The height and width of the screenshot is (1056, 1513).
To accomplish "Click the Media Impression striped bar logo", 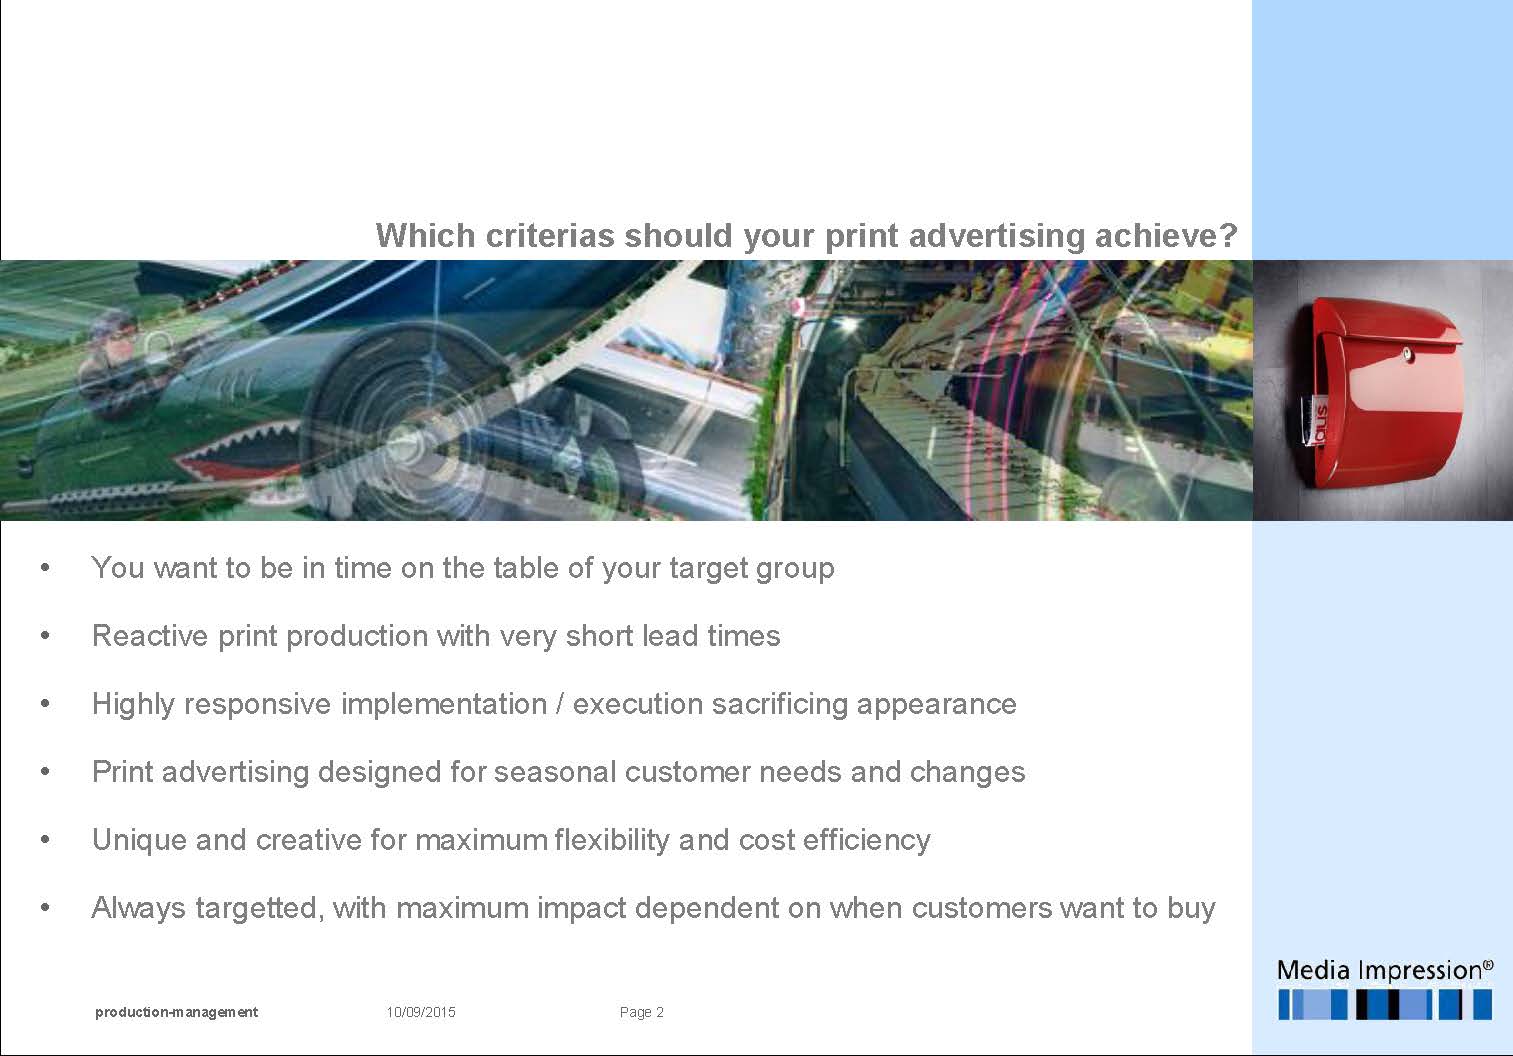I will click(x=1384, y=1004).
